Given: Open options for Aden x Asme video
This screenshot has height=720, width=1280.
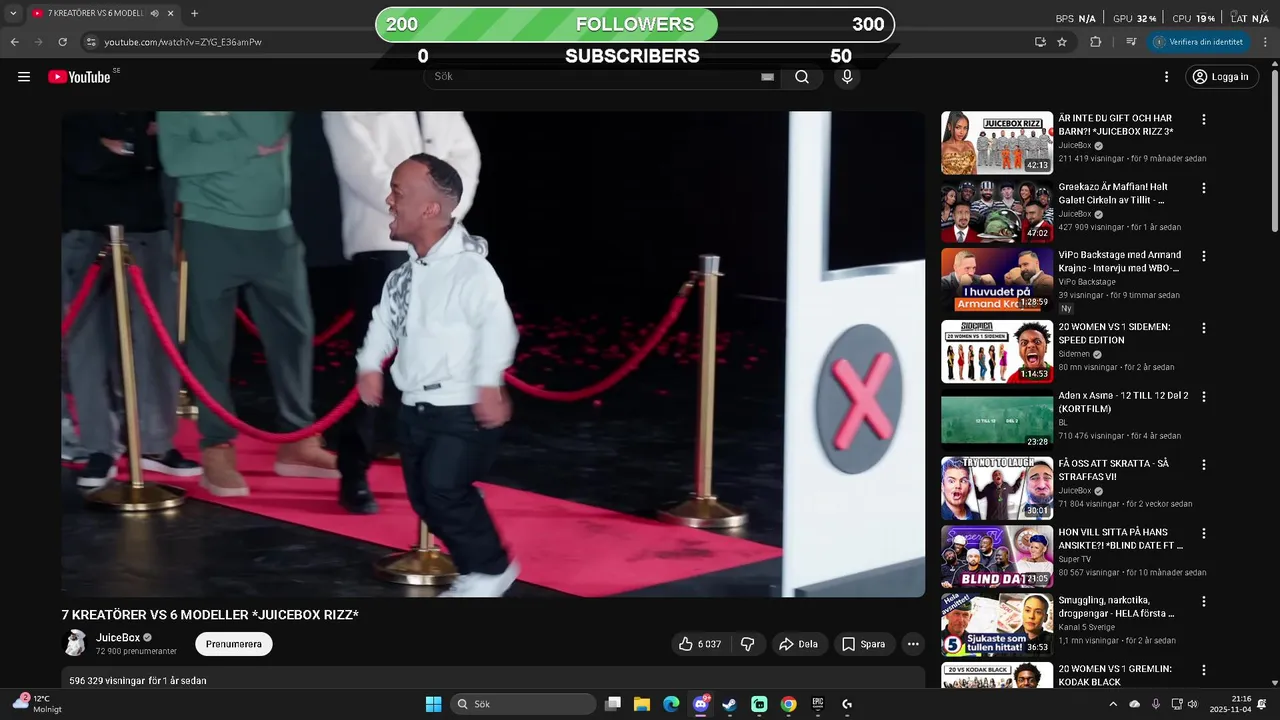Looking at the screenshot, I should click(1204, 396).
